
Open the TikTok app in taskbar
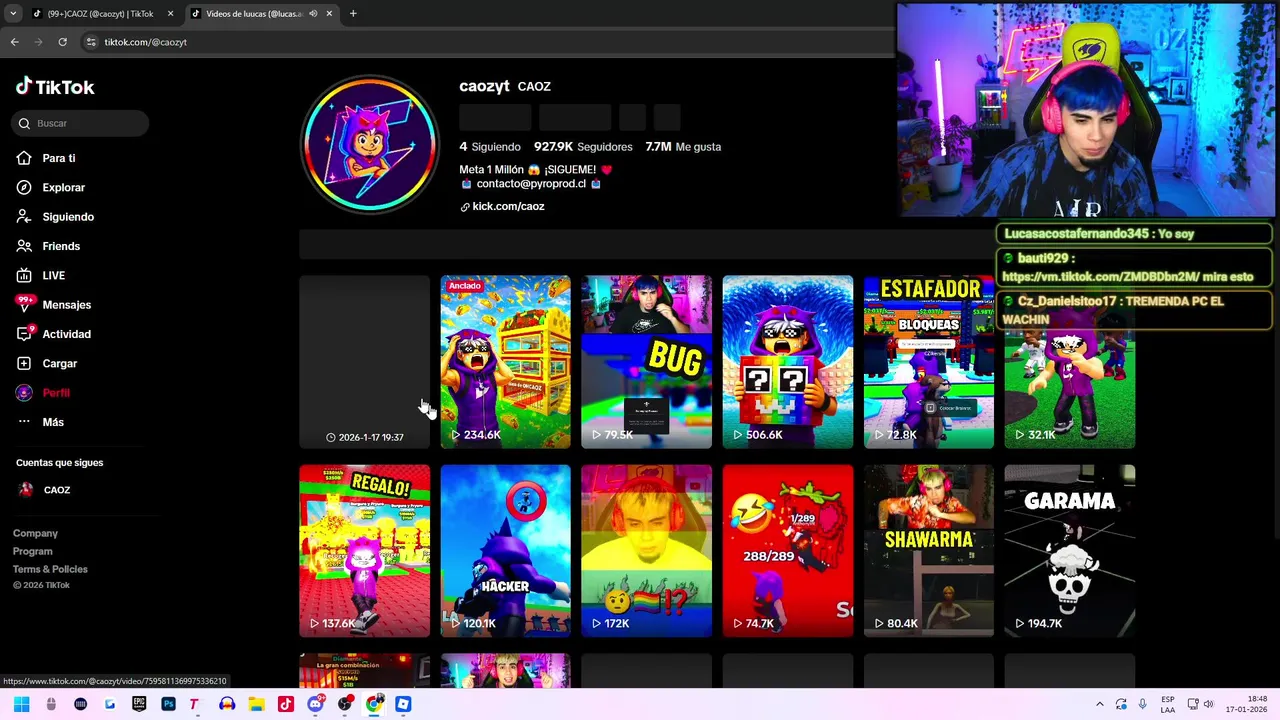point(286,704)
